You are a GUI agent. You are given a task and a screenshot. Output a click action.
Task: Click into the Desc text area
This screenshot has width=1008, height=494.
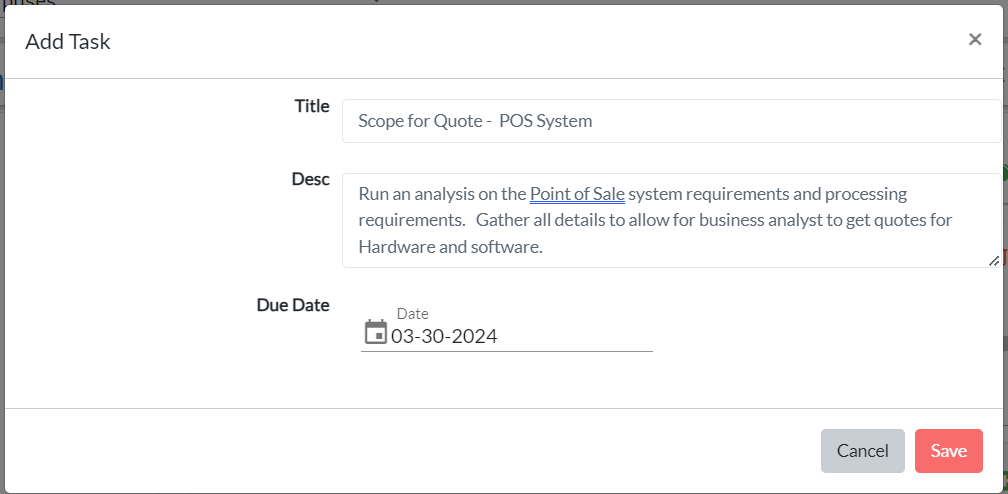(x=671, y=220)
